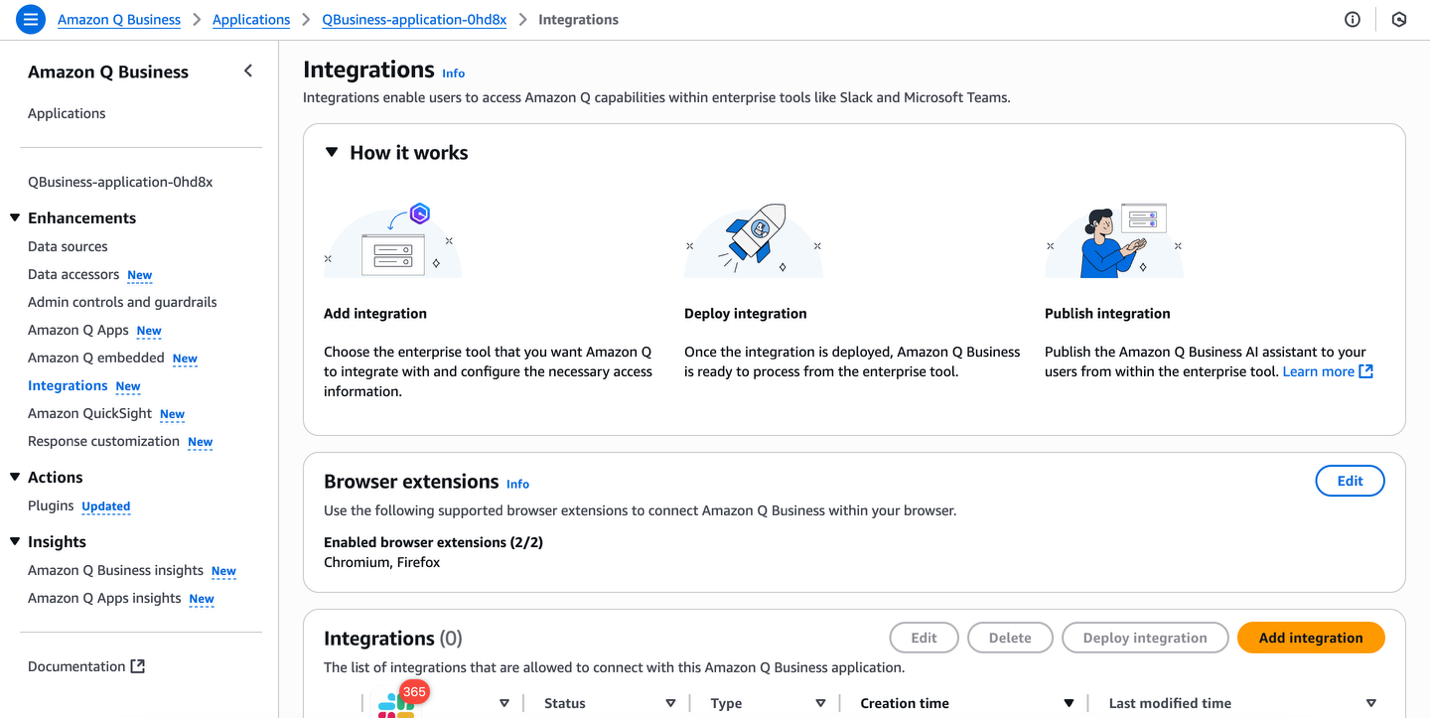Sort by Last modified time arrow
1430x718 pixels.
click(x=1371, y=704)
